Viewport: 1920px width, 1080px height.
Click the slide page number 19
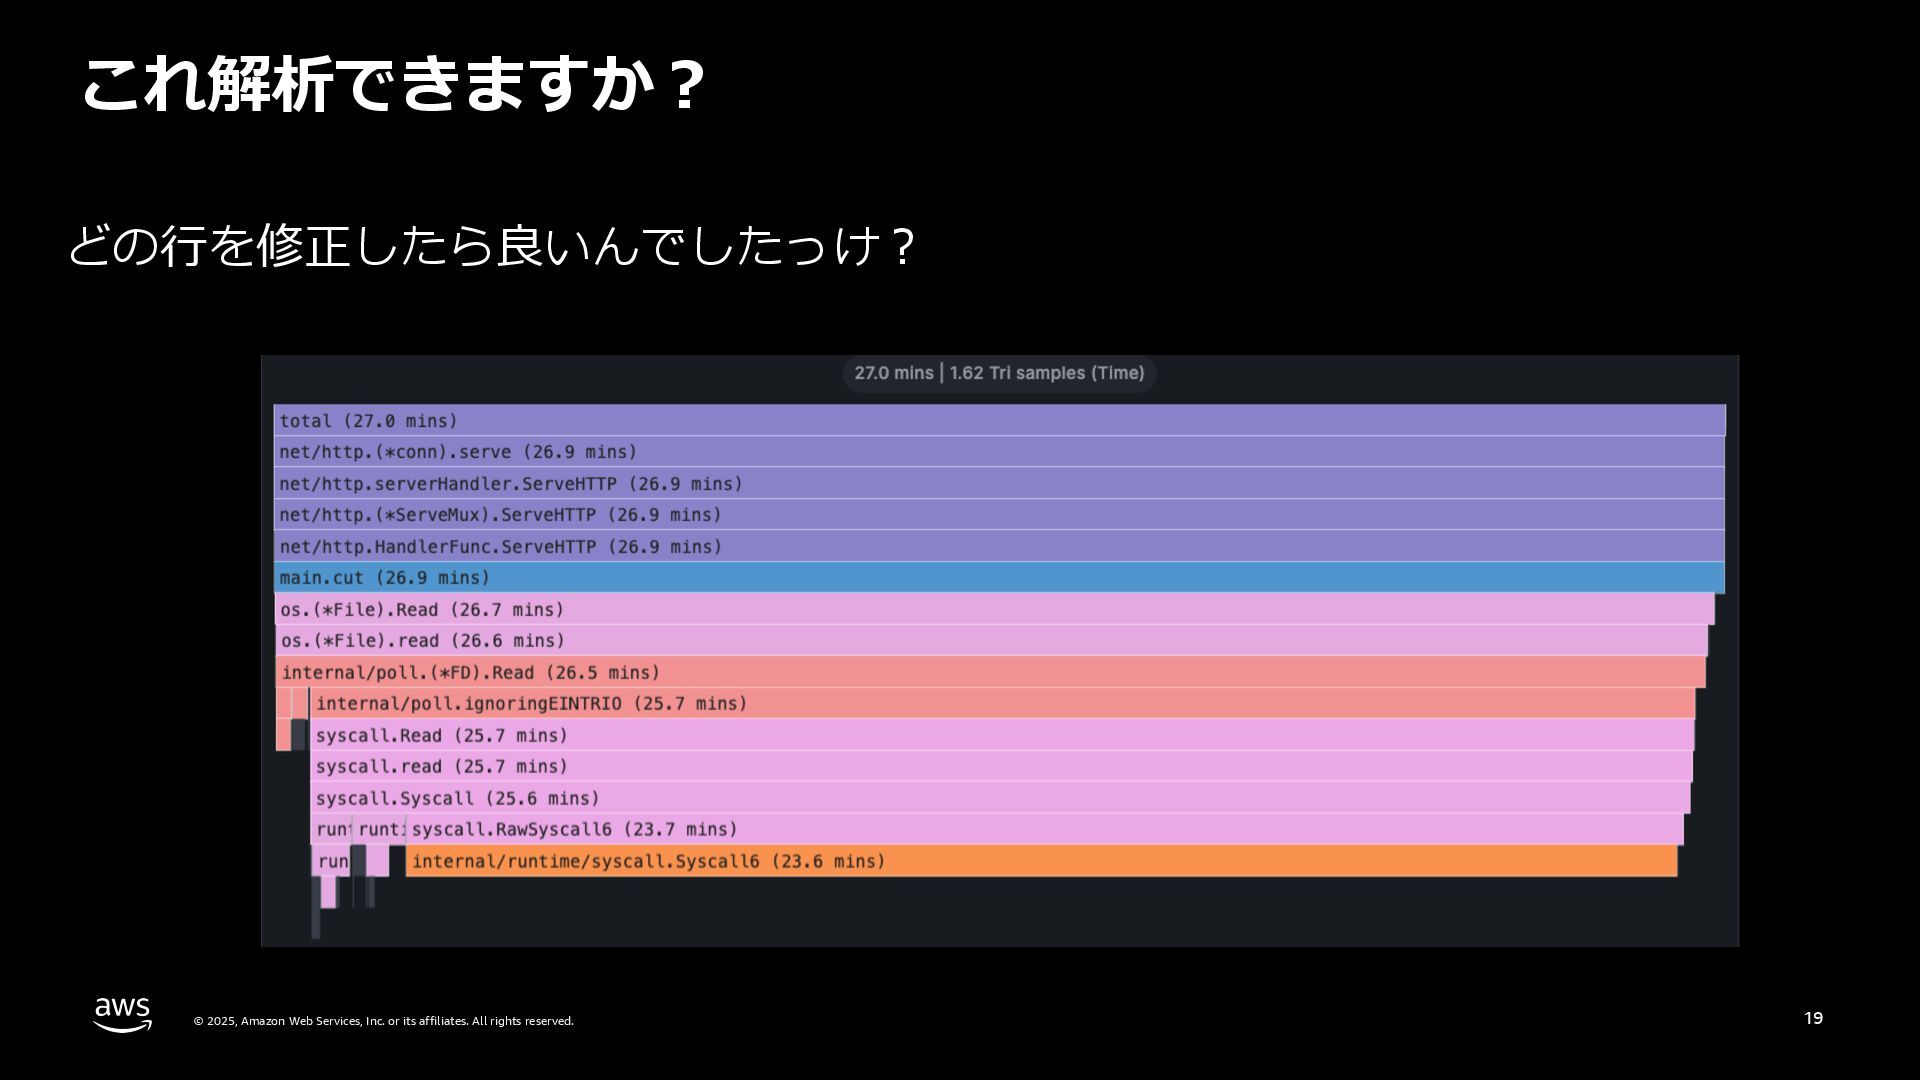coord(1813,1018)
